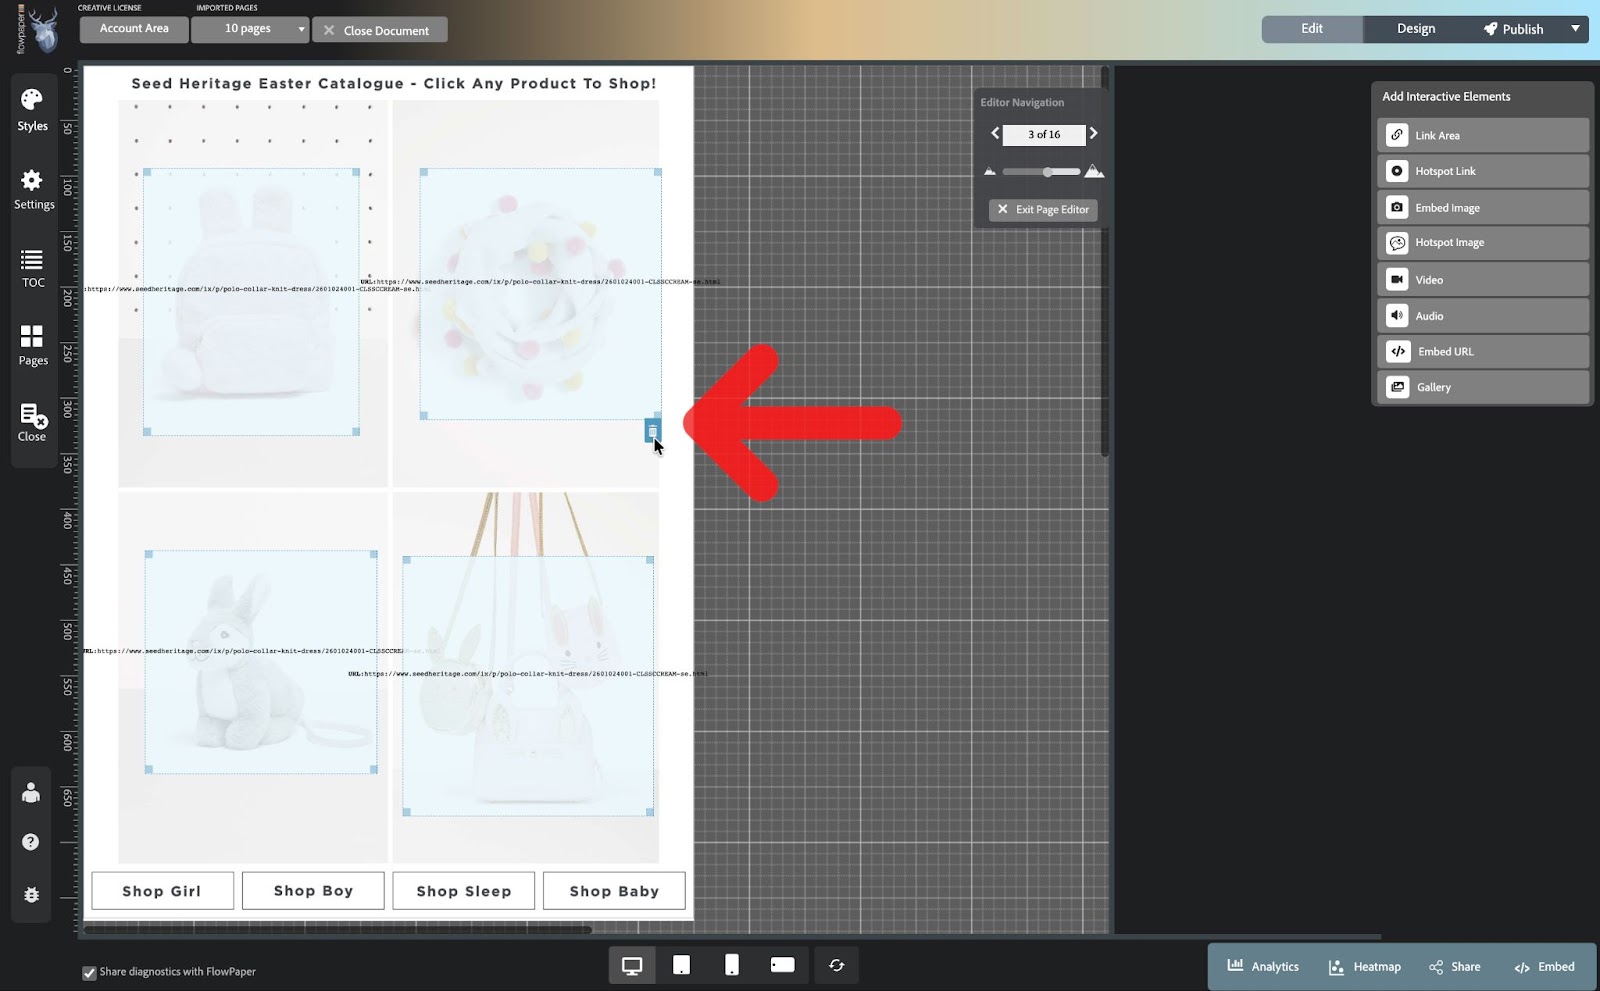Open the TOC editor

[x=33, y=266]
